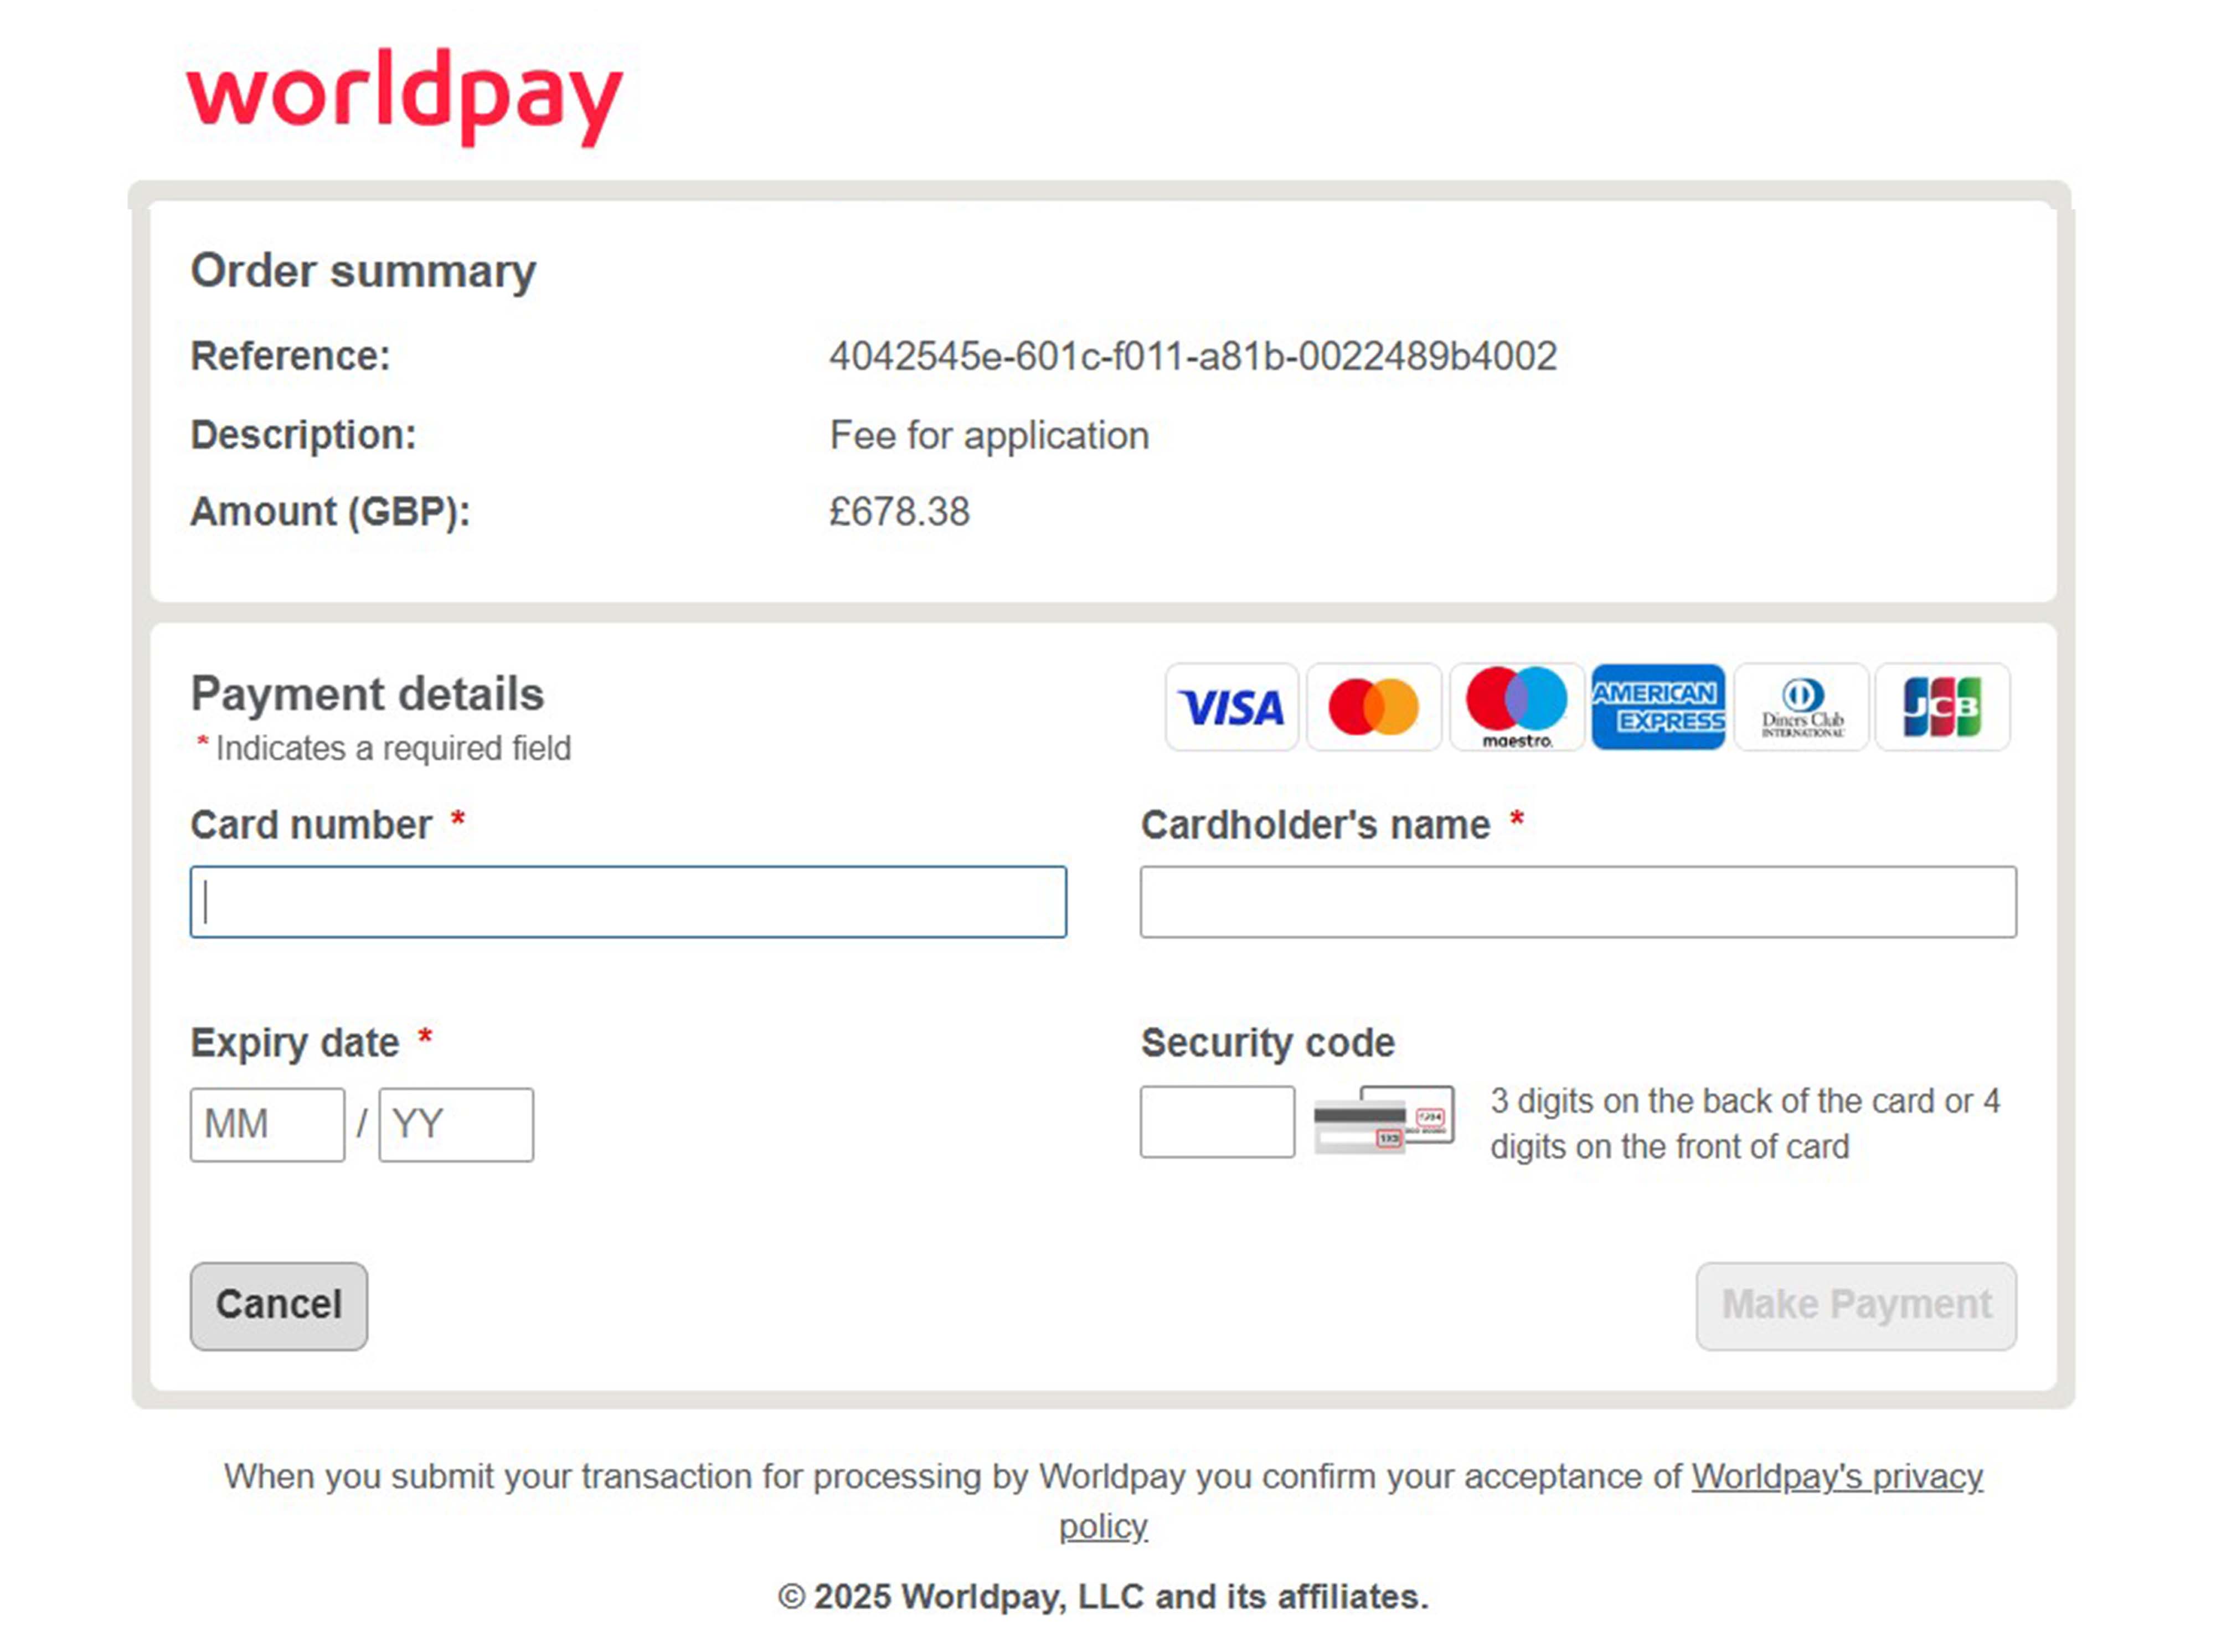Open Worldpay's privacy policy link
This screenshot has height=1652, width=2216.
[1836, 1477]
